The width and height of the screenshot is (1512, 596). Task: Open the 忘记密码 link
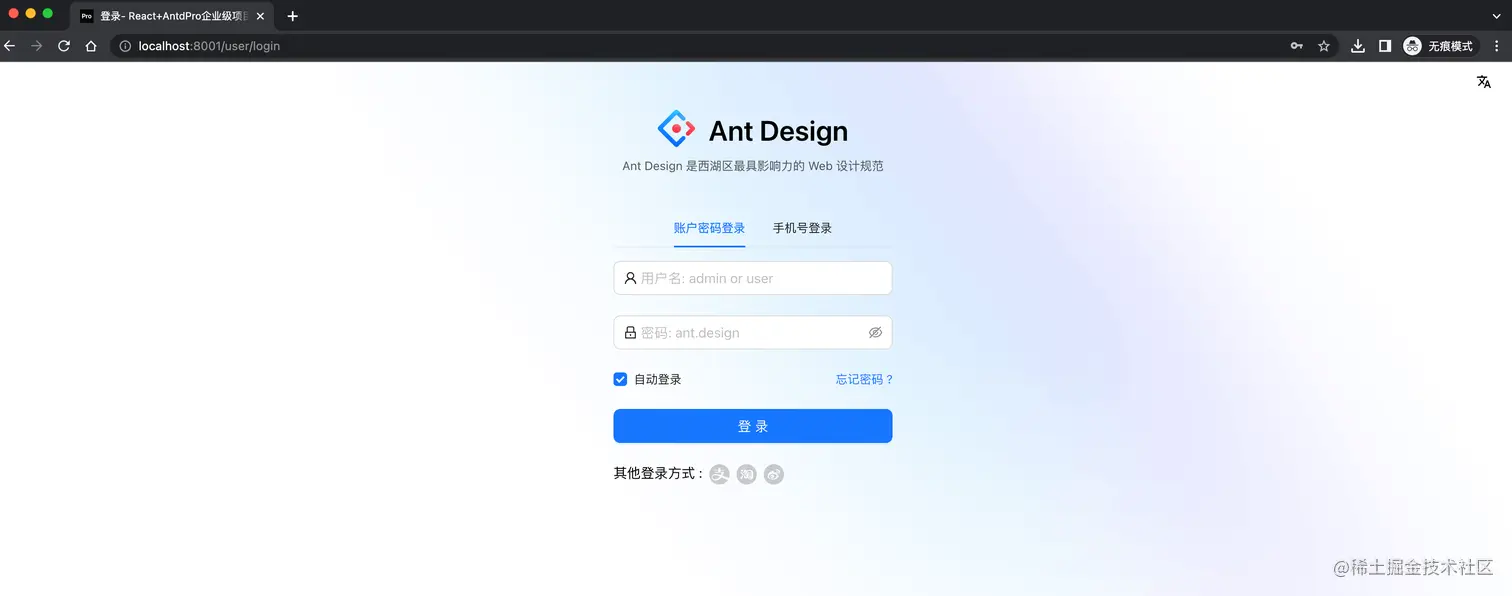865,380
